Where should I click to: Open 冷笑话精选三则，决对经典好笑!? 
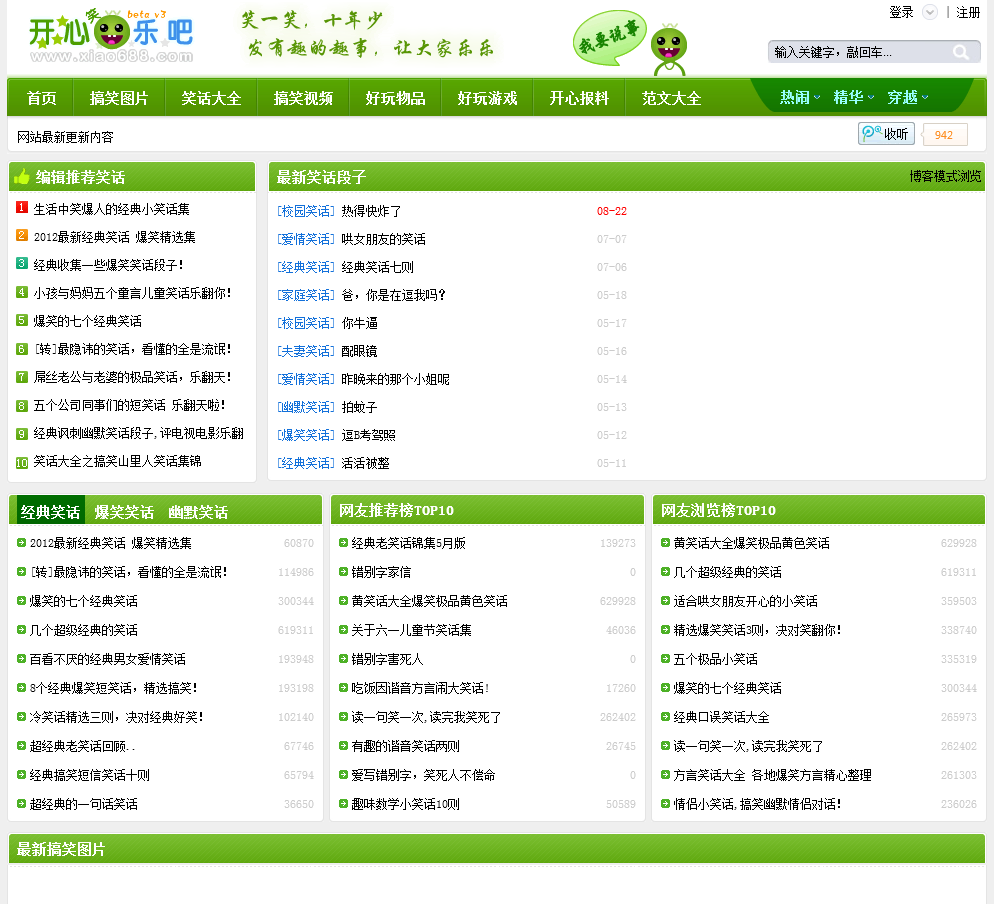[x=116, y=717]
